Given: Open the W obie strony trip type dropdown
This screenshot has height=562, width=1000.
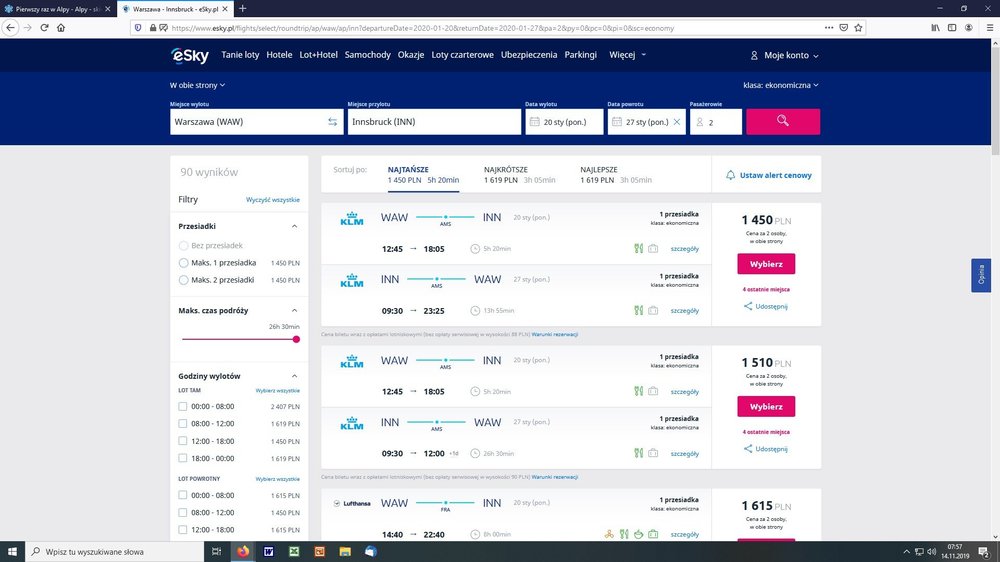Looking at the screenshot, I should pyautogui.click(x=197, y=85).
